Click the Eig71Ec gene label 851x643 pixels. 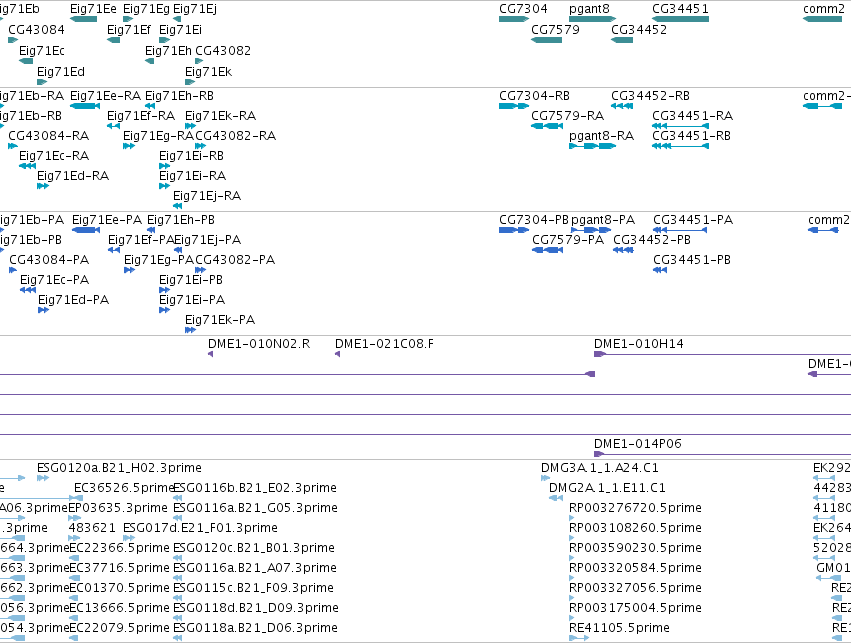(x=42, y=50)
